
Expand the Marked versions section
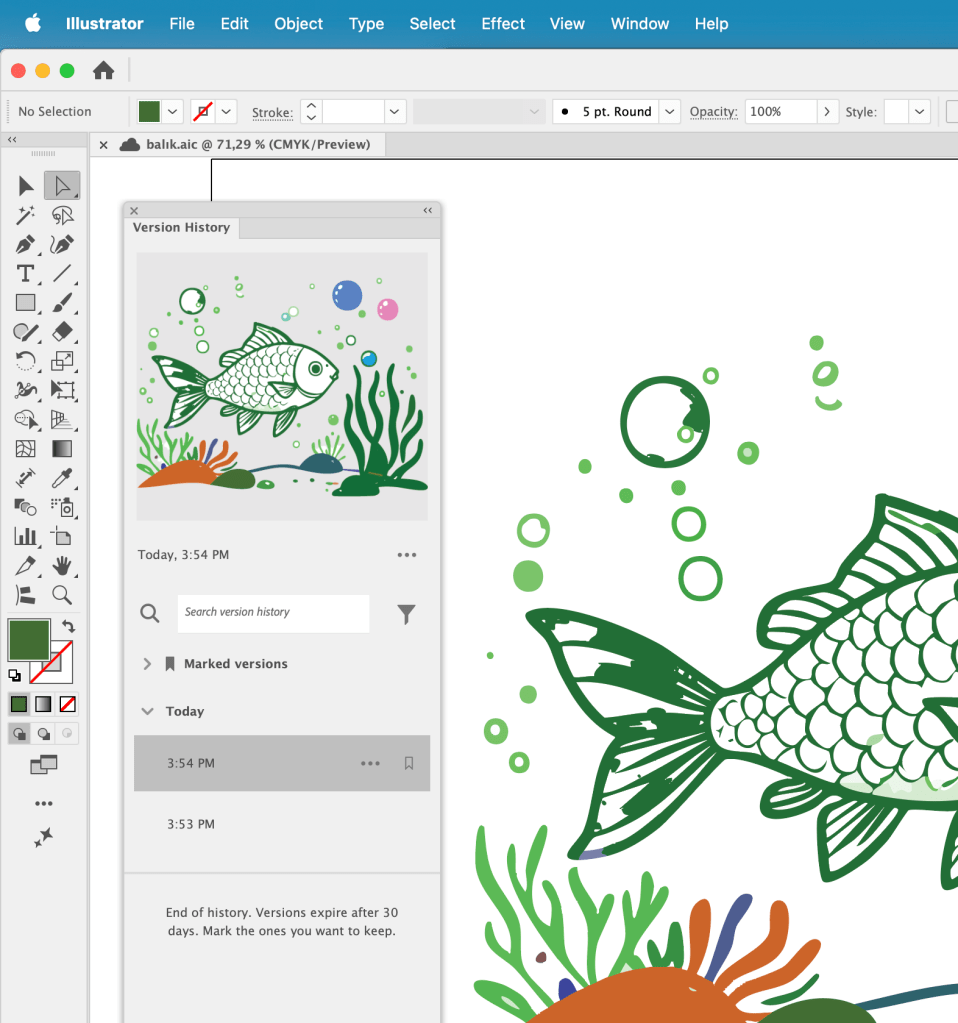148,664
